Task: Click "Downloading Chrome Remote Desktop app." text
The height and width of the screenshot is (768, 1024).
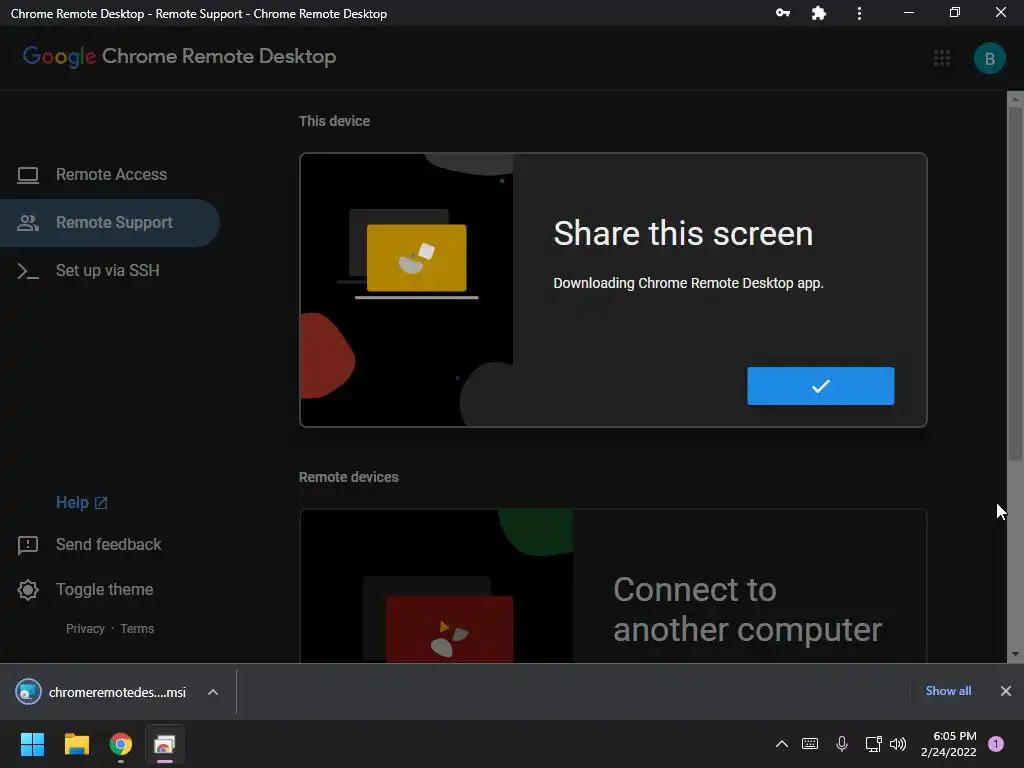Action: [x=688, y=283]
